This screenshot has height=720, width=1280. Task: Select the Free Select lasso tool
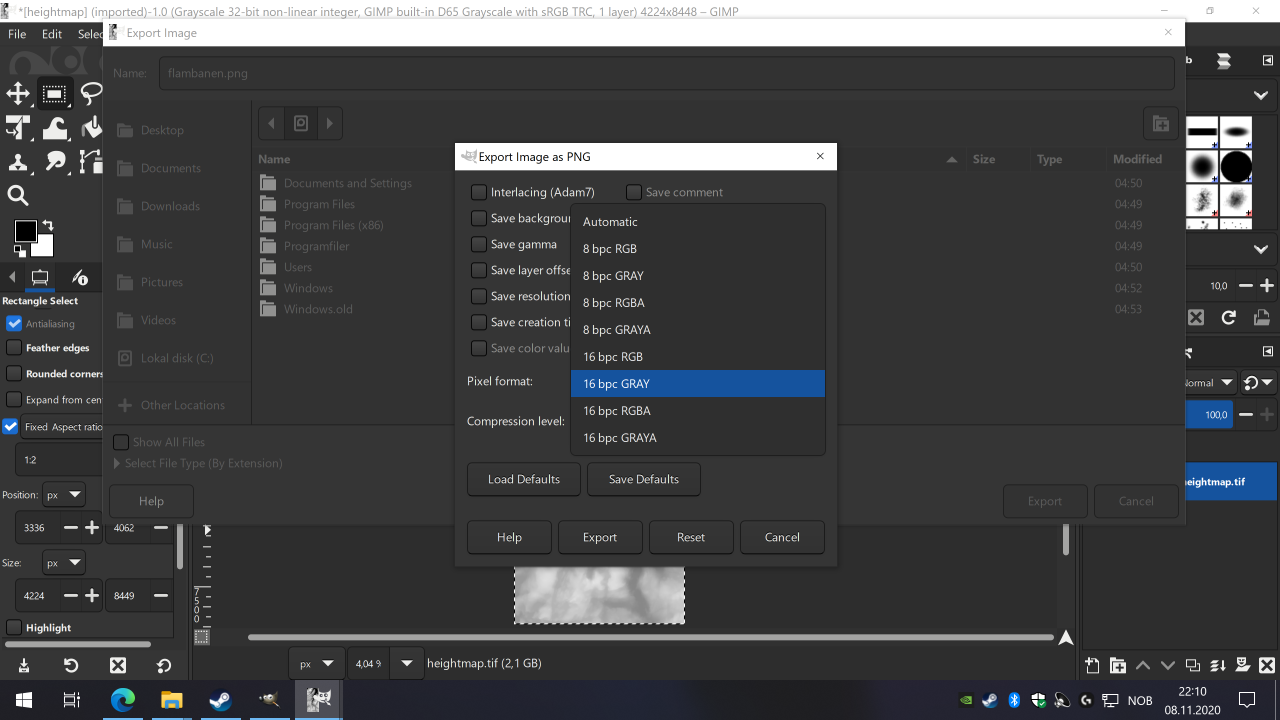click(91, 94)
